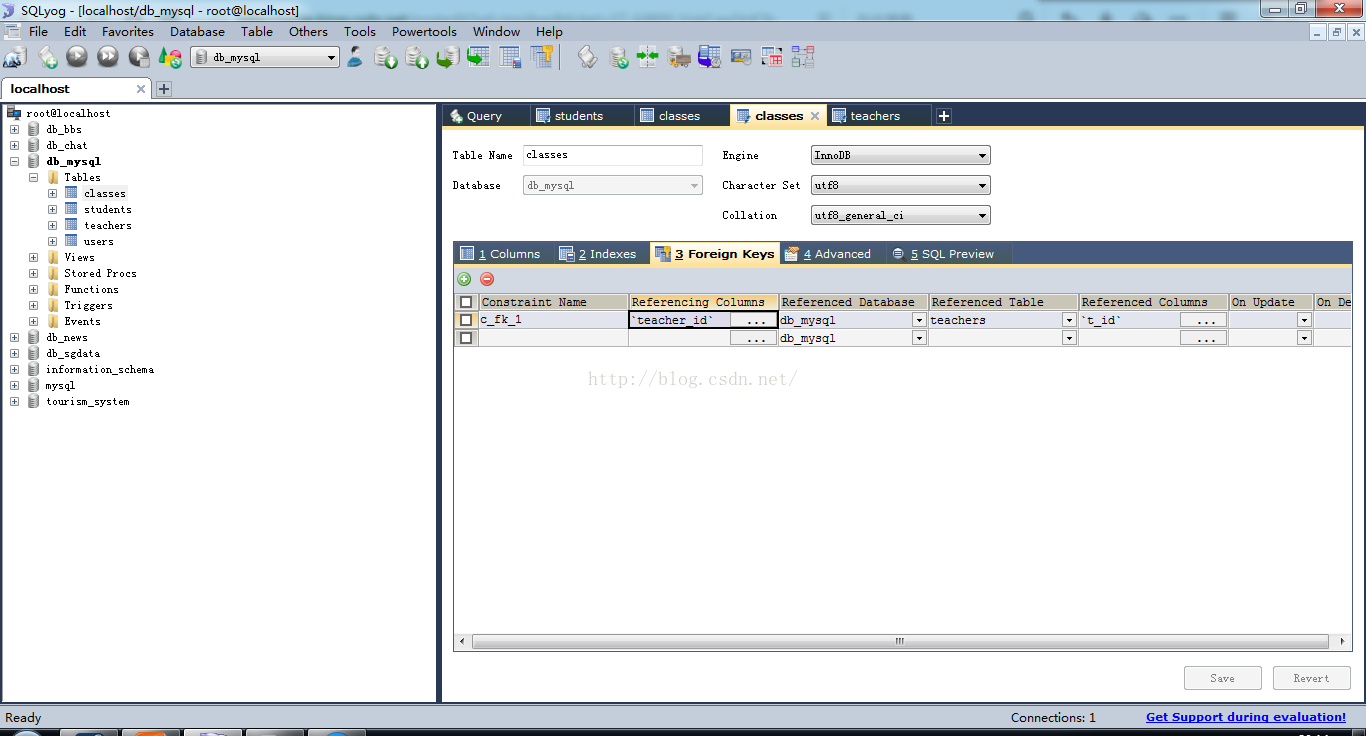Click the execute and edit resultset icon
The height and width of the screenshot is (736, 1366).
[139, 57]
